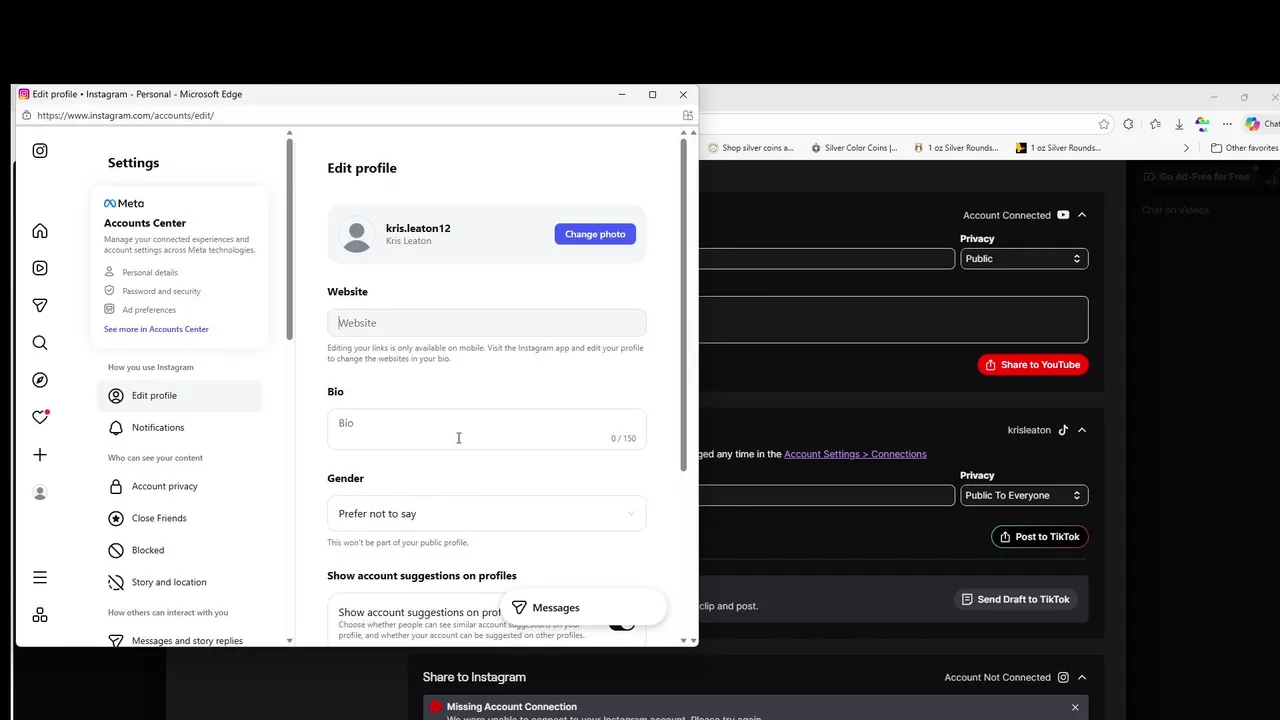Open See more in Accounts Center link

pyautogui.click(x=156, y=329)
